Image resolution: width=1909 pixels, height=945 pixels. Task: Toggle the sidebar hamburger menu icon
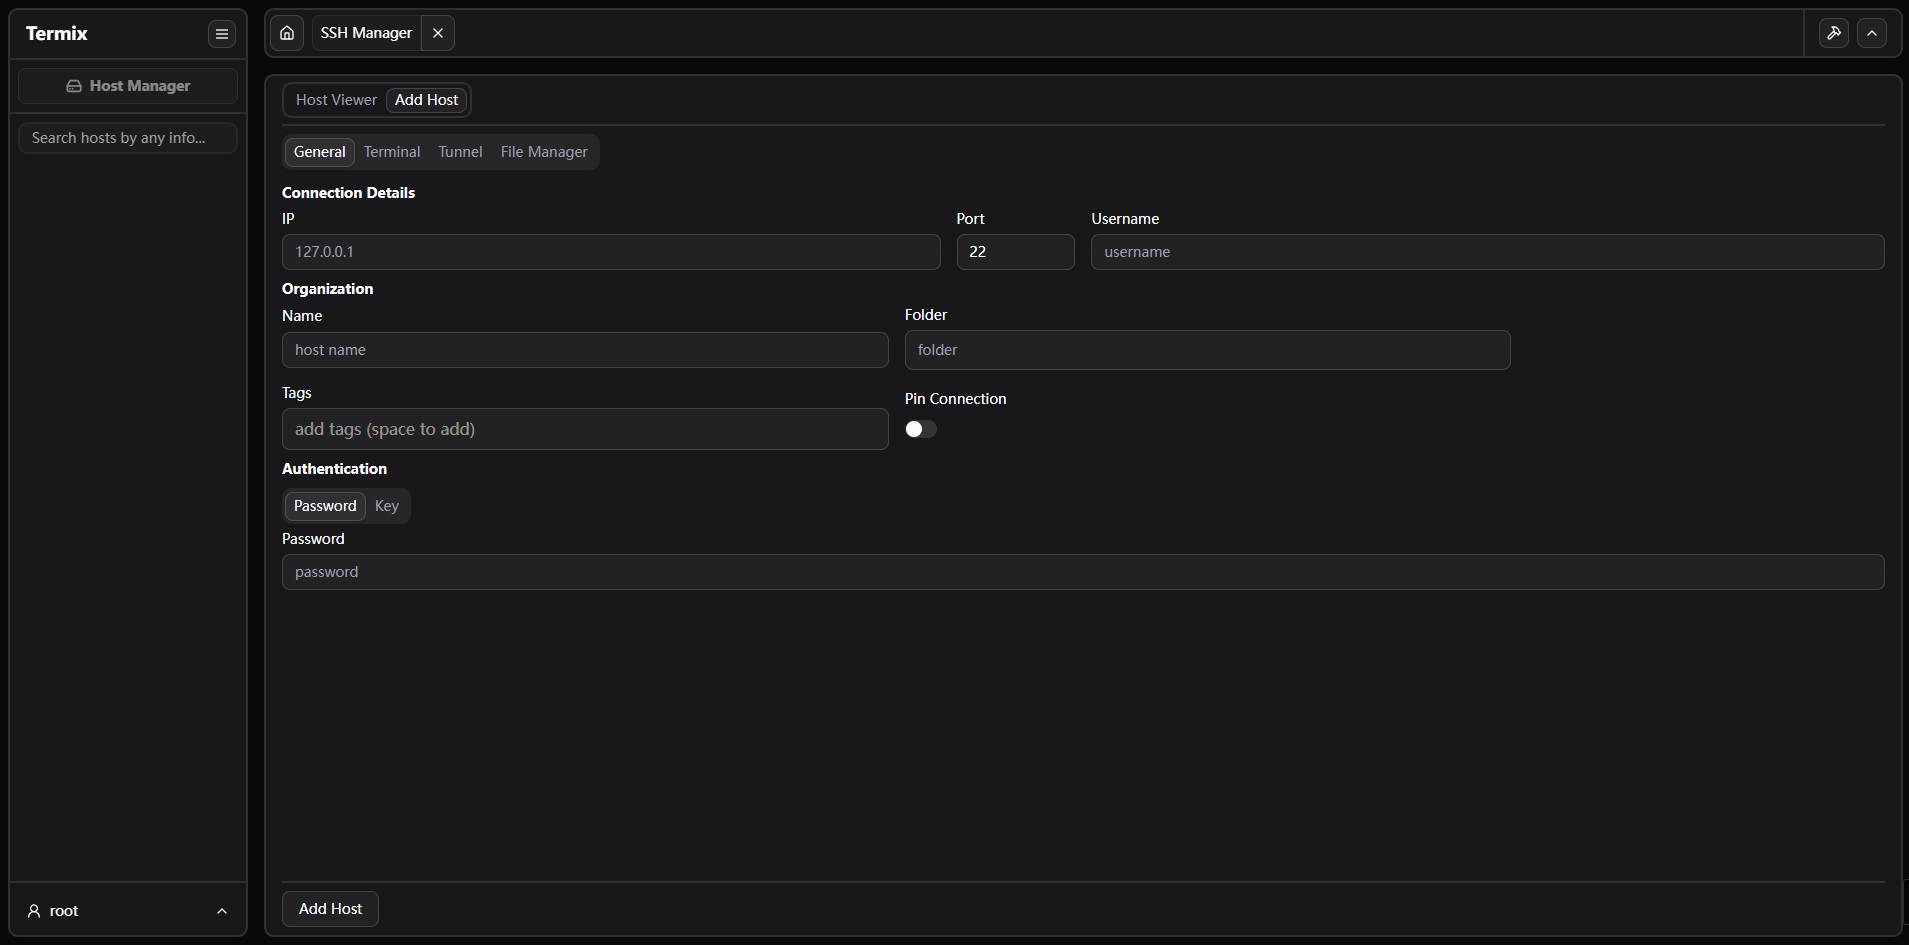pyautogui.click(x=222, y=34)
